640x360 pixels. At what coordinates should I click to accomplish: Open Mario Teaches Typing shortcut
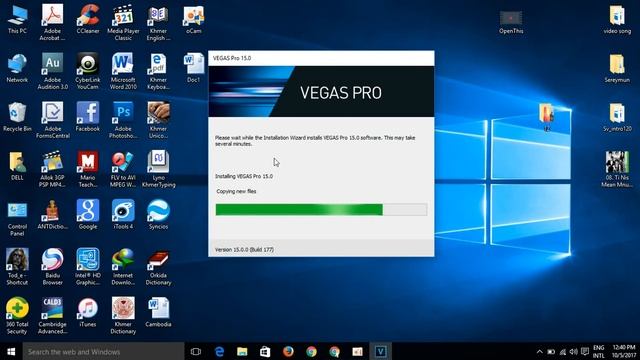(88, 169)
